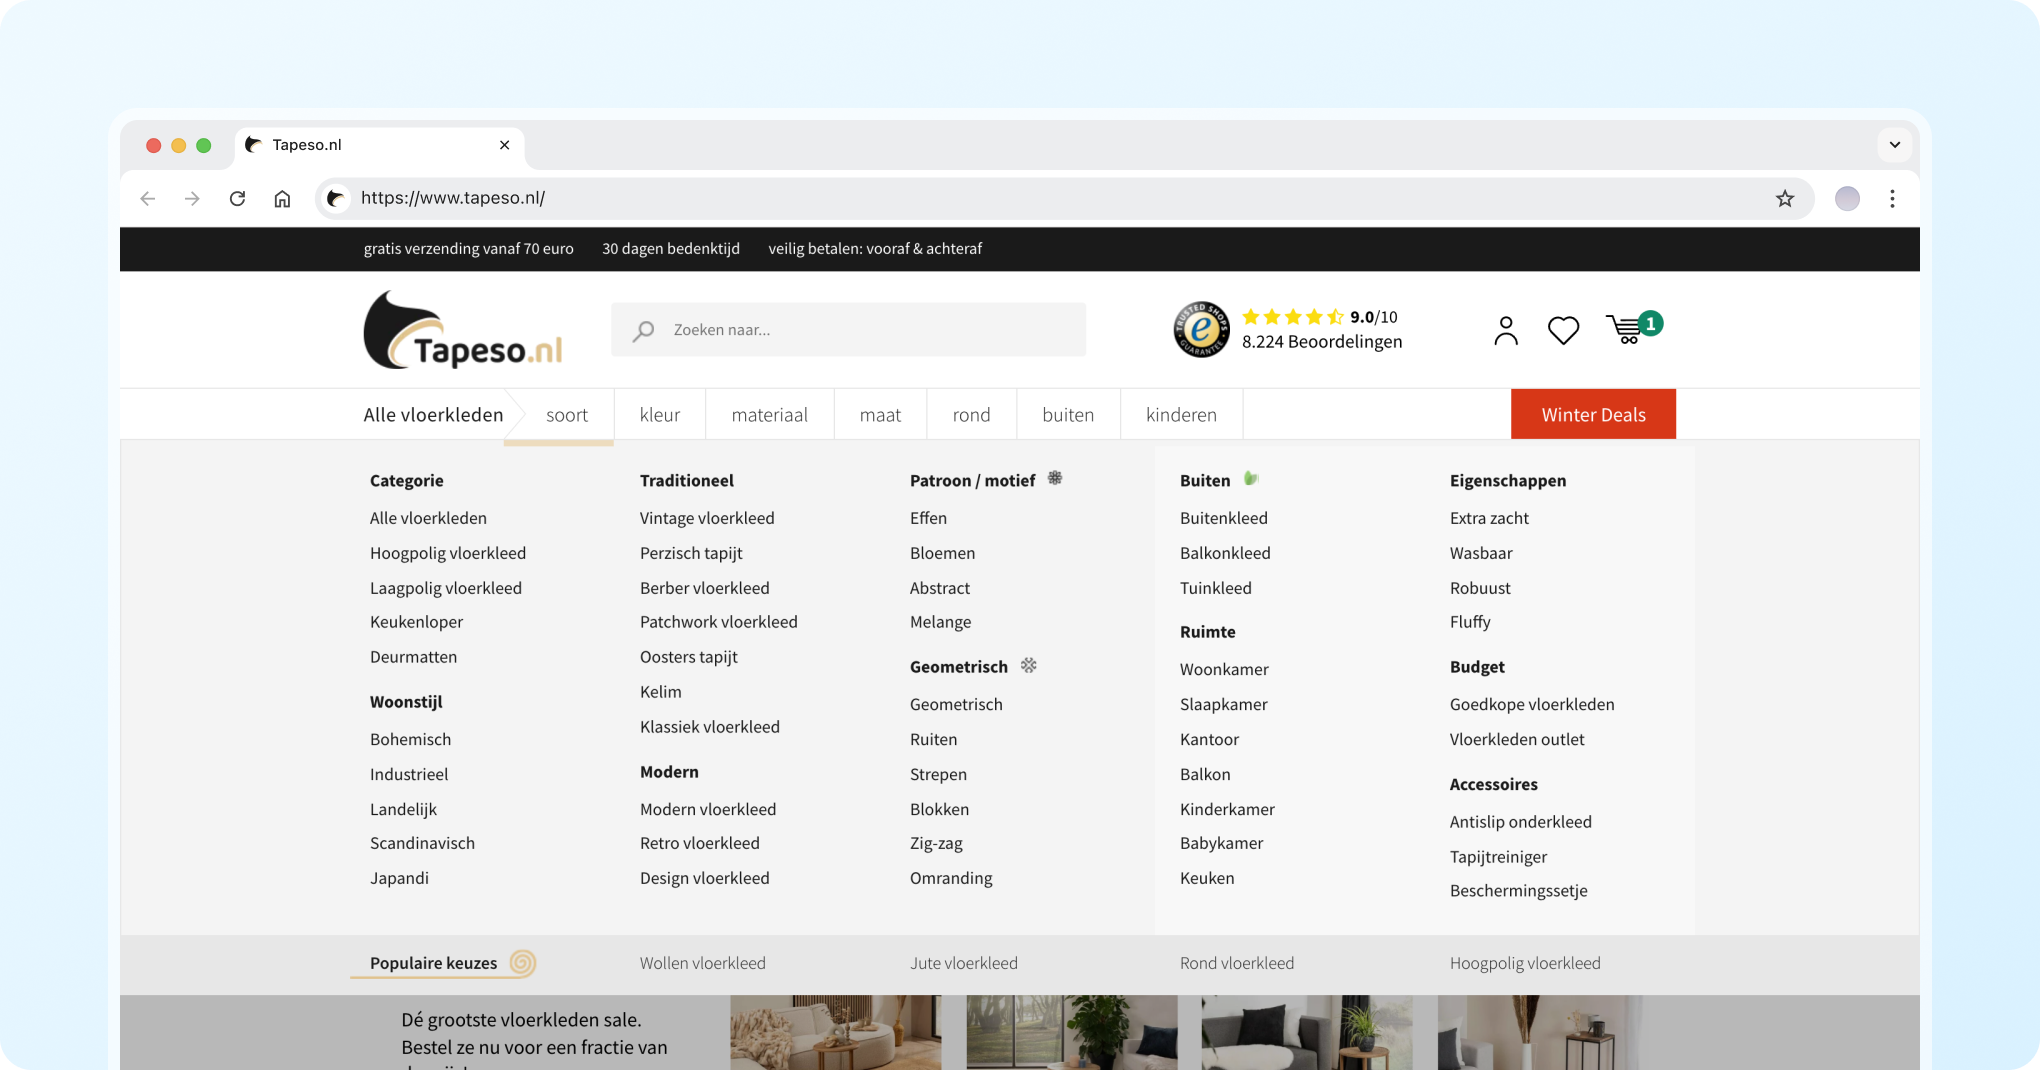Bookmark page with the star icon
This screenshot has width=2040, height=1070.
tap(1785, 198)
